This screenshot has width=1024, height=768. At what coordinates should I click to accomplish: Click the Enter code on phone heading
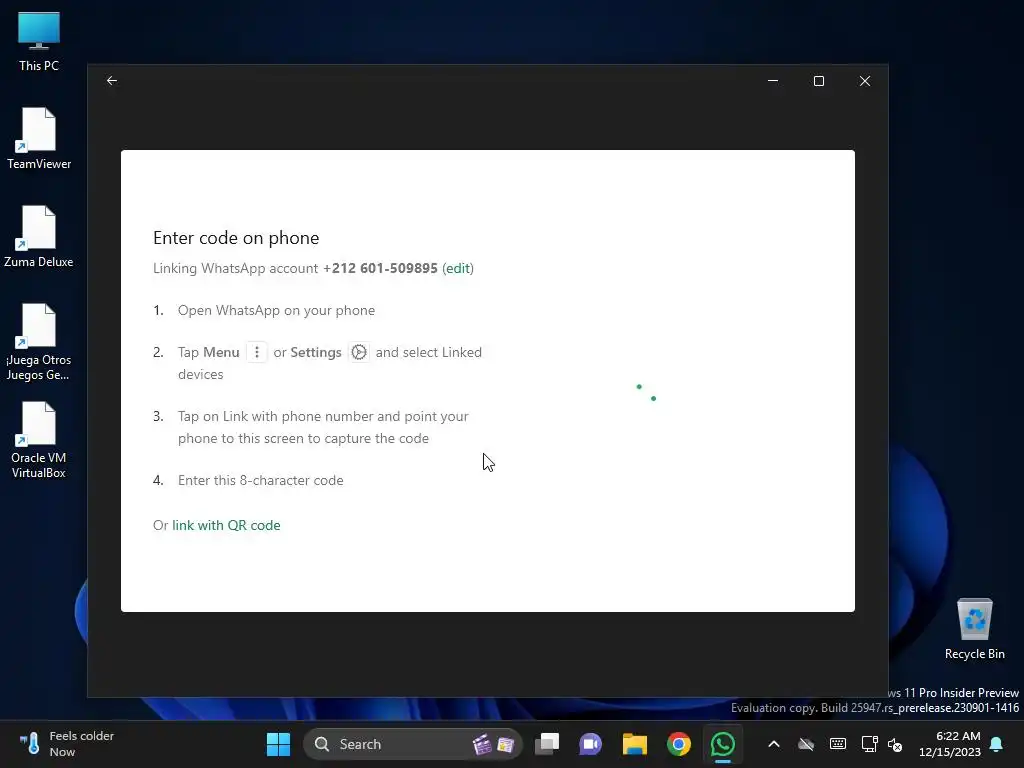236,238
